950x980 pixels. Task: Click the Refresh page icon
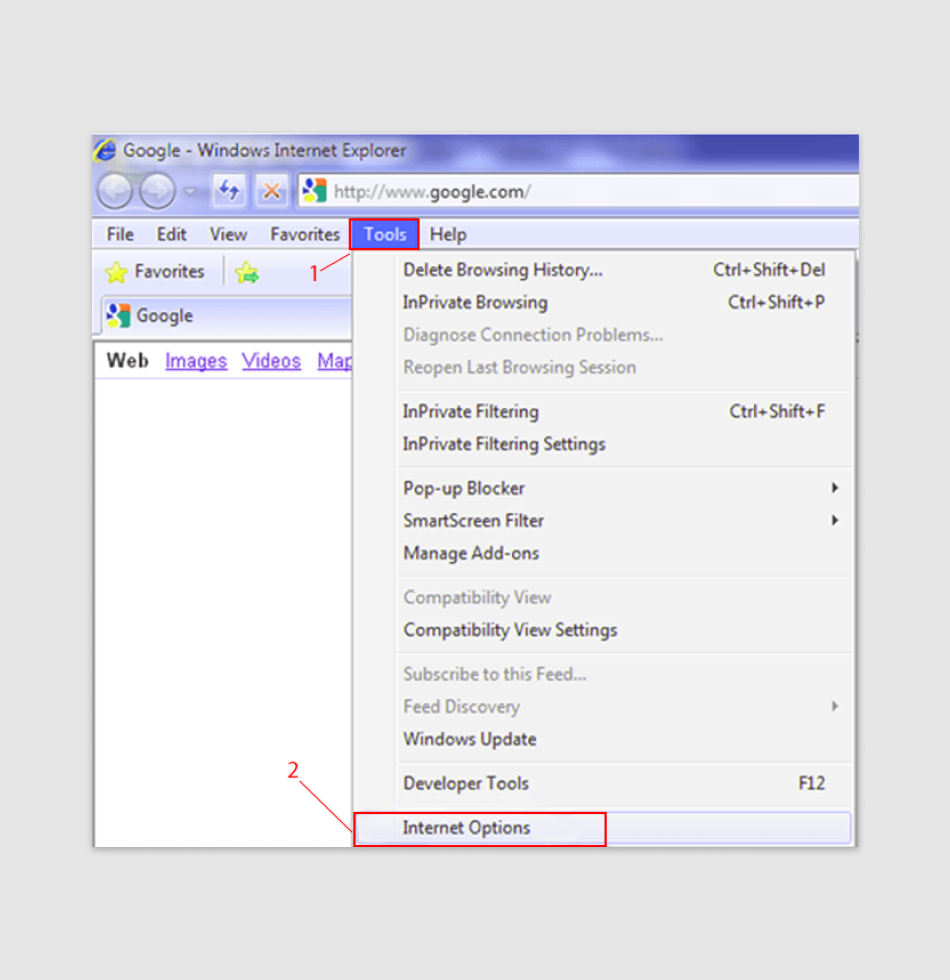(229, 190)
